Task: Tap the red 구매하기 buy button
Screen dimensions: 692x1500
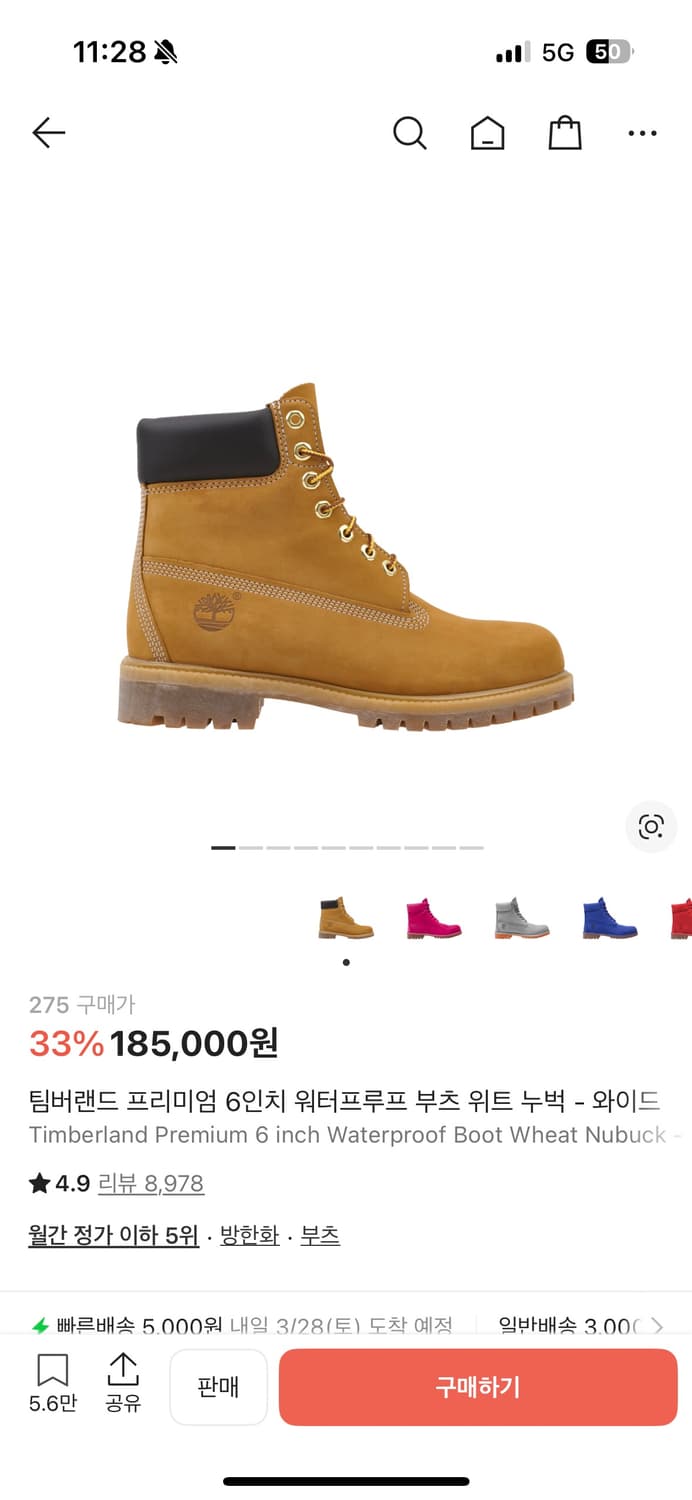Action: click(478, 1387)
